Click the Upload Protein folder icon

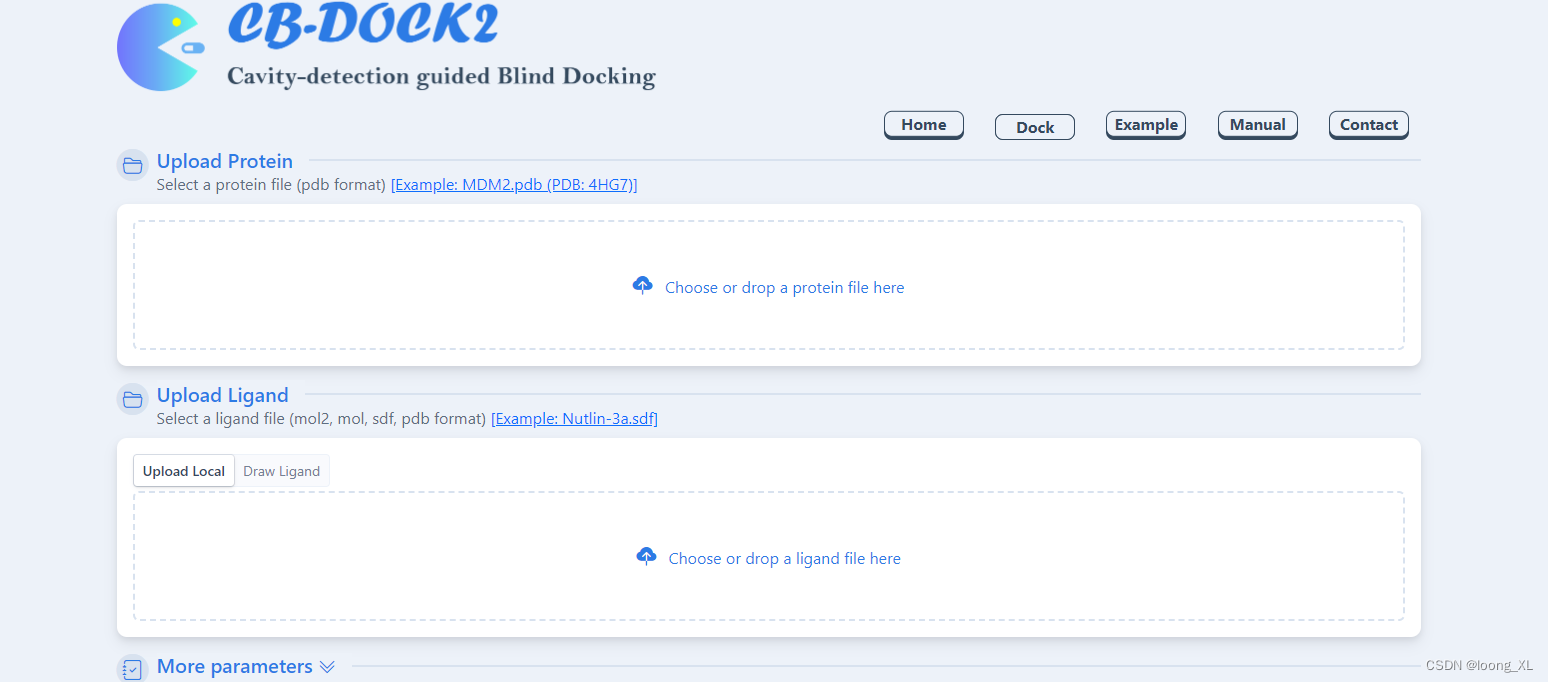point(132,165)
